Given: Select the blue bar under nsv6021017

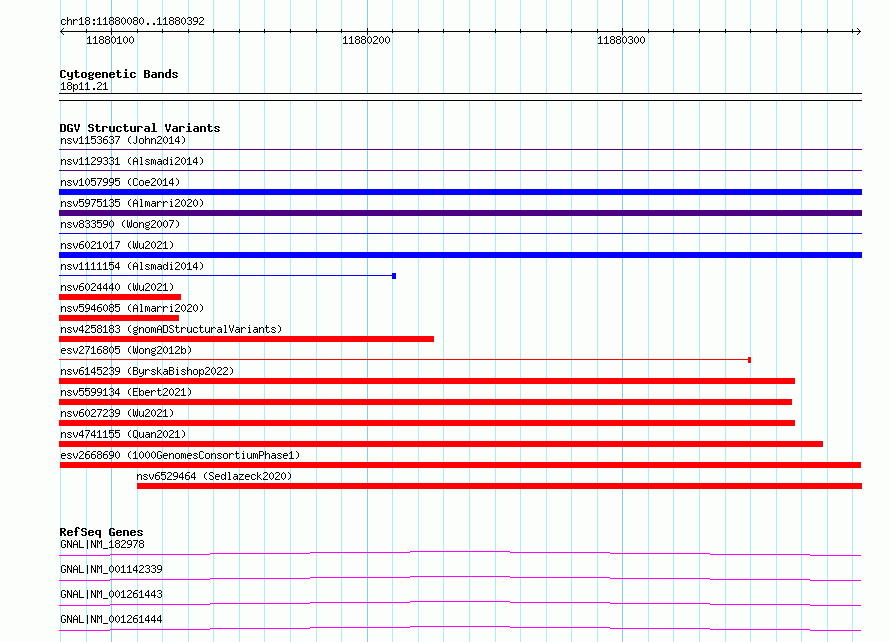Looking at the screenshot, I should click(x=460, y=255).
